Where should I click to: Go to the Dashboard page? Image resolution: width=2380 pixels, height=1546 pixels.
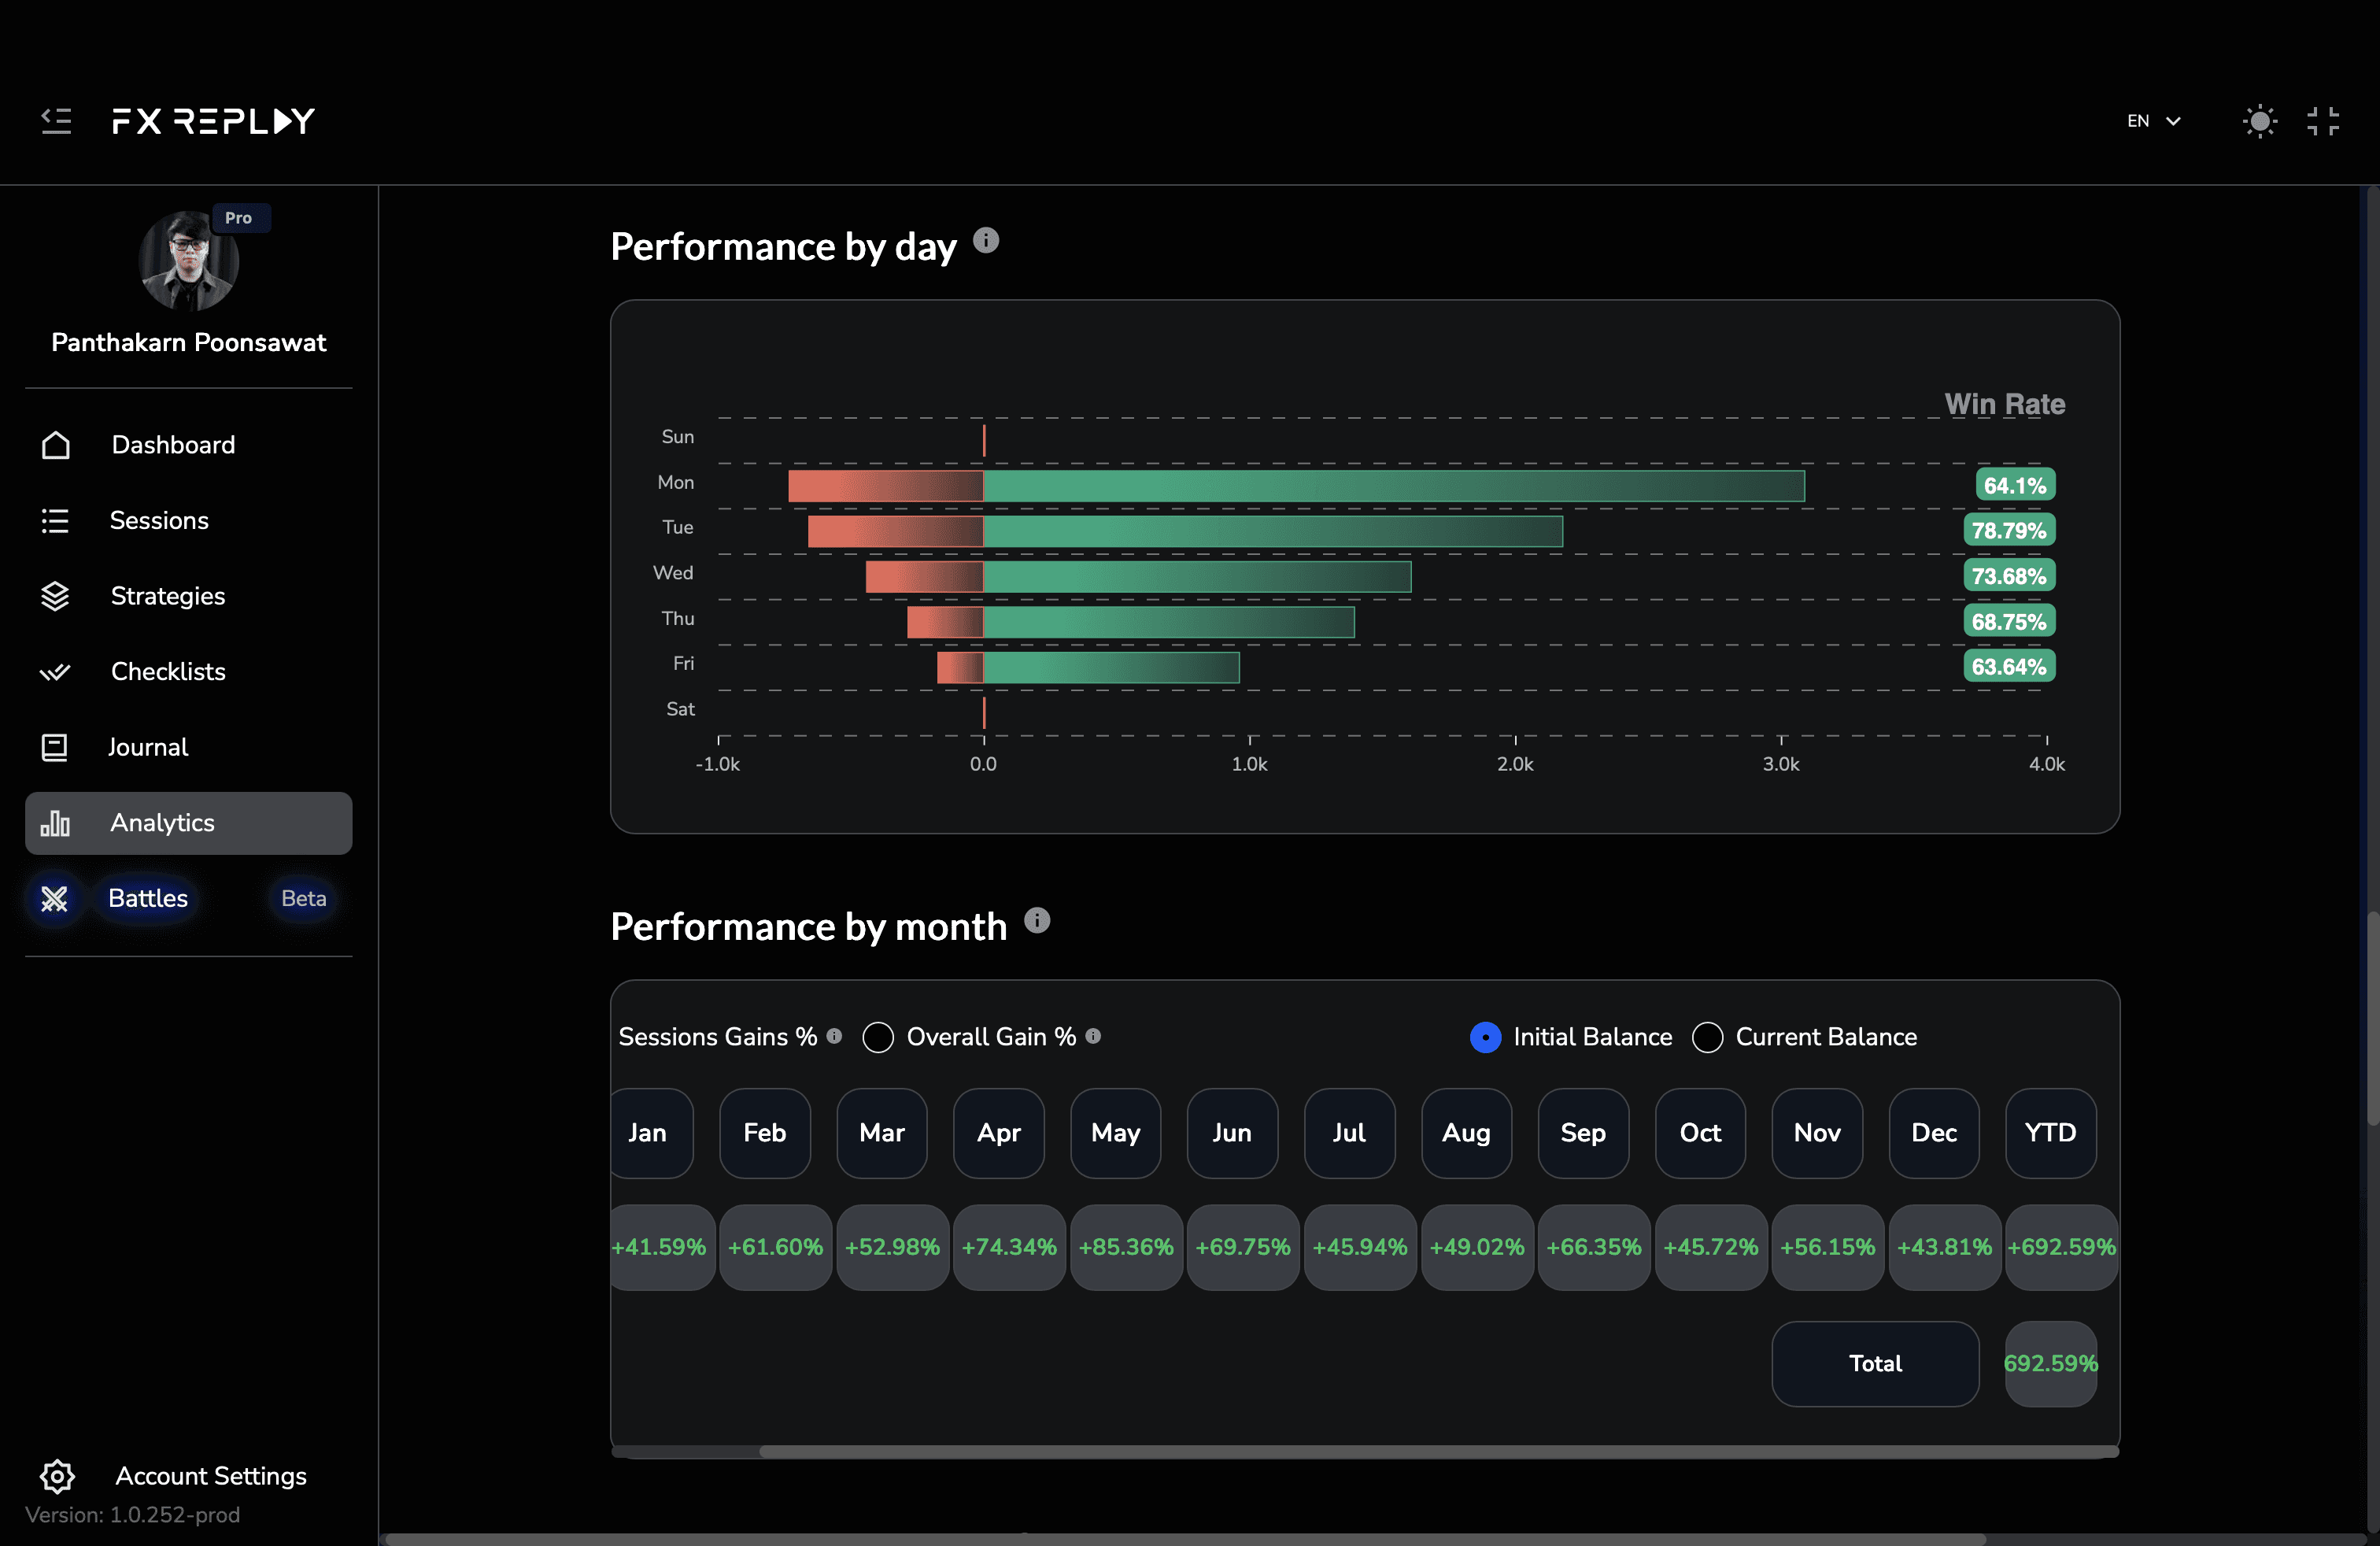click(x=172, y=445)
